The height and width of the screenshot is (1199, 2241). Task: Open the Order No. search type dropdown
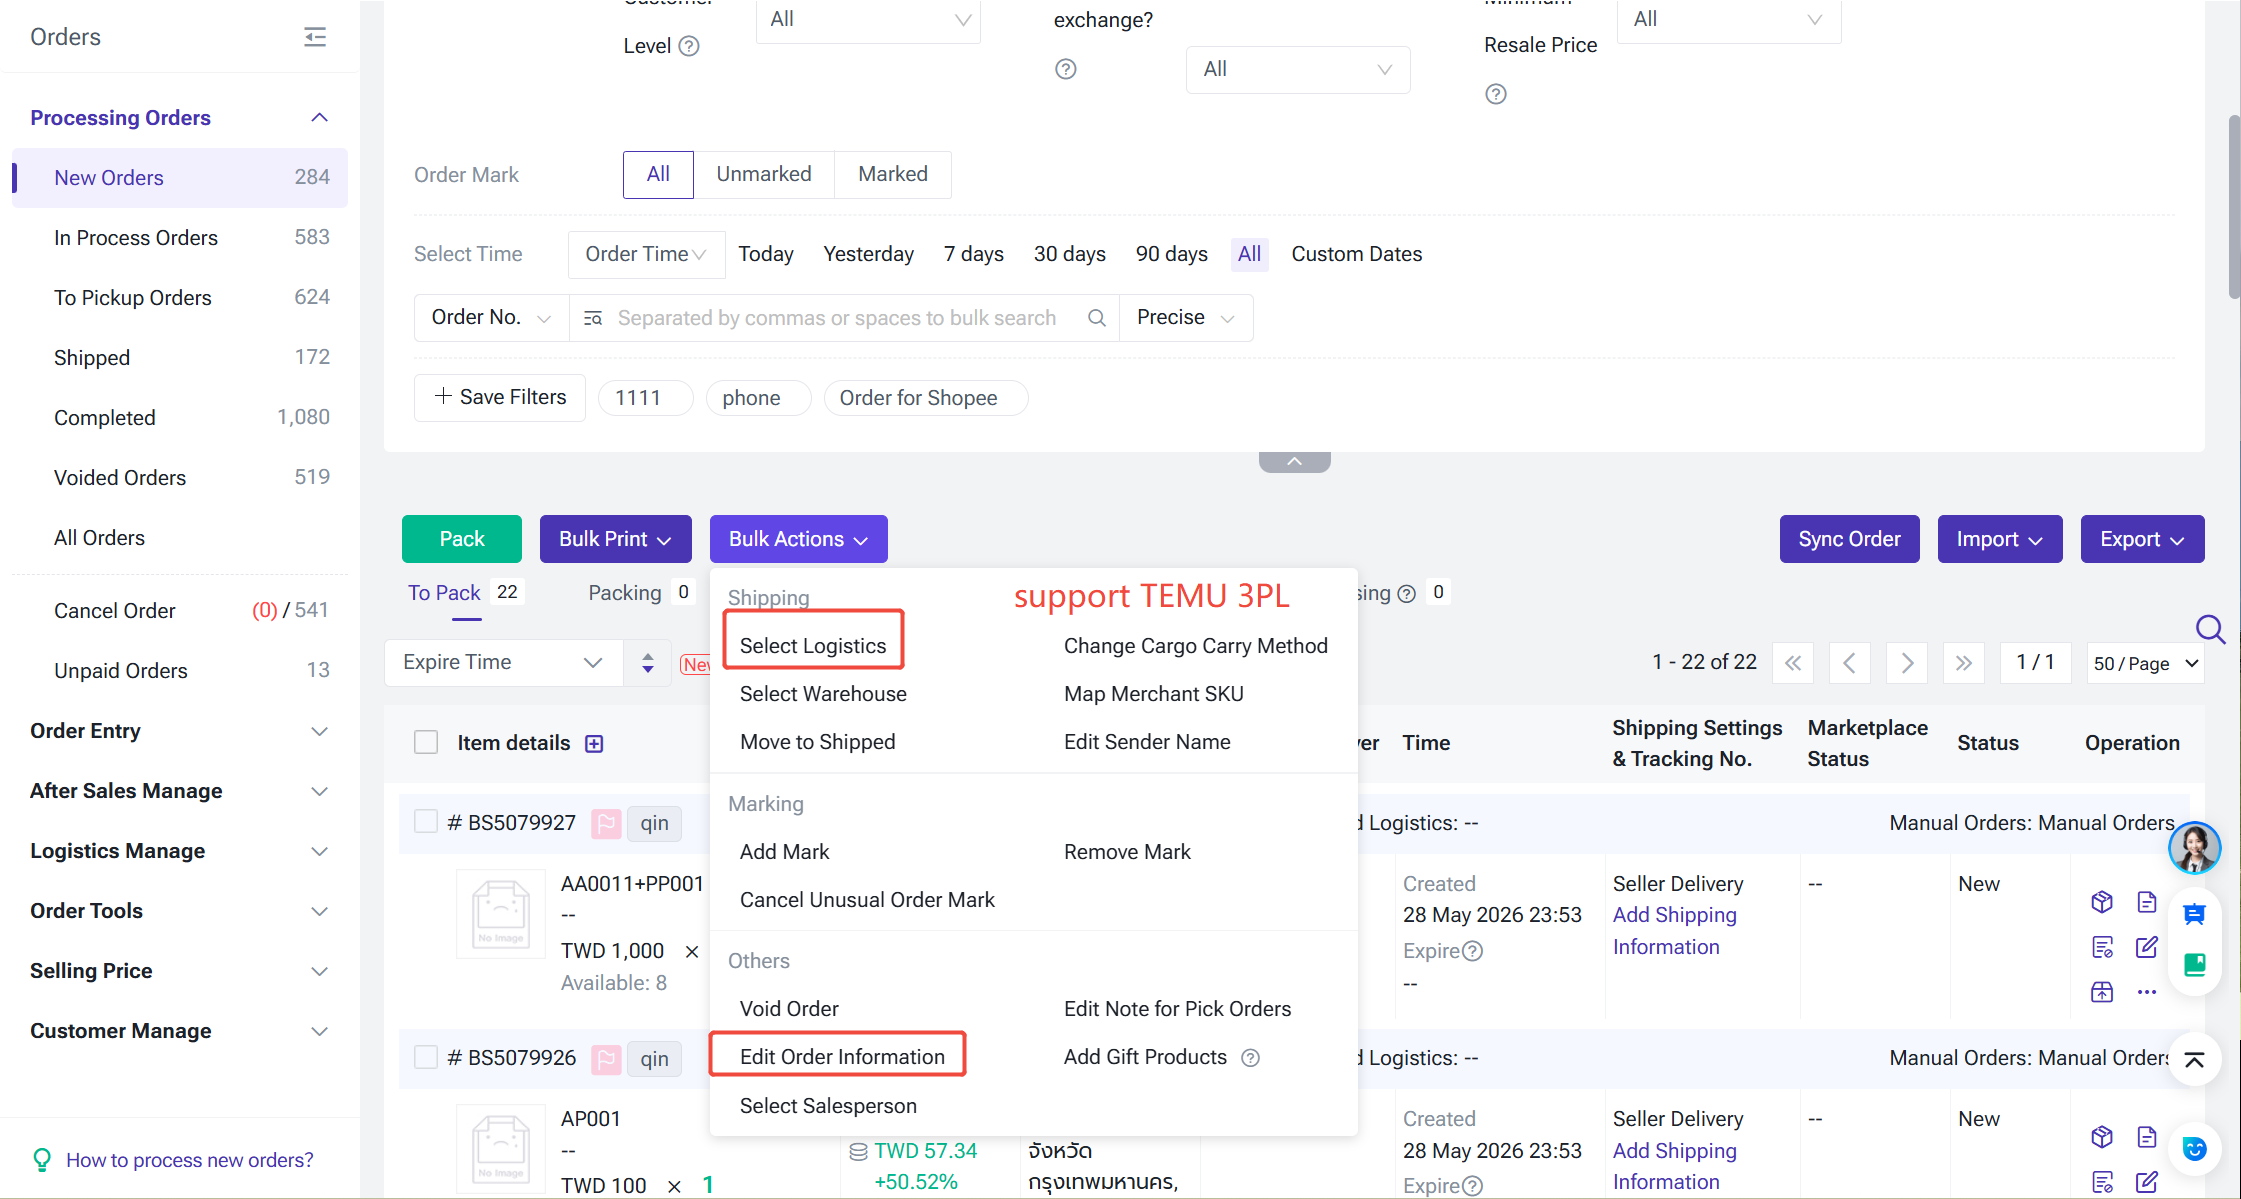491,318
